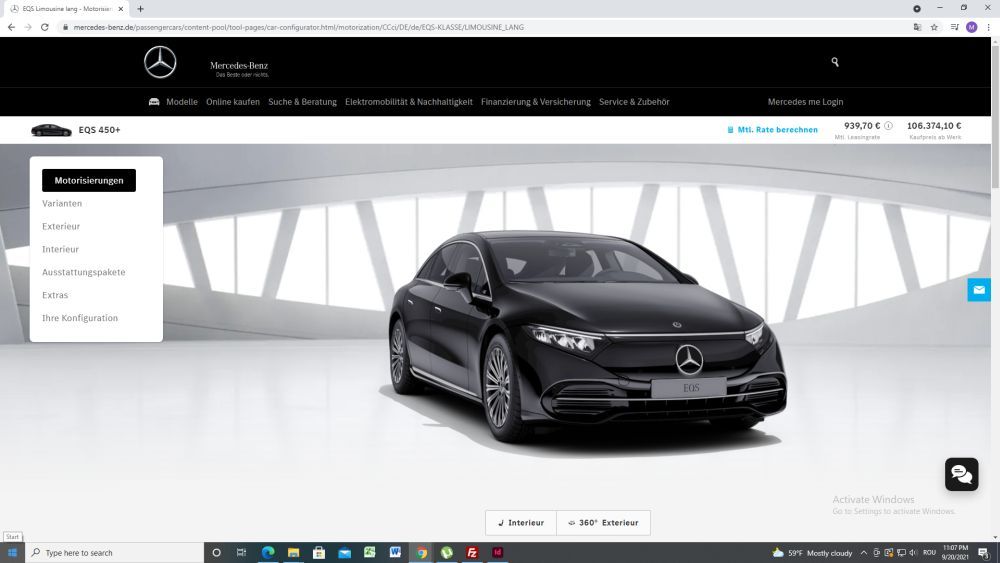
Task: Go back with the browser back arrow
Action: click(x=11, y=27)
